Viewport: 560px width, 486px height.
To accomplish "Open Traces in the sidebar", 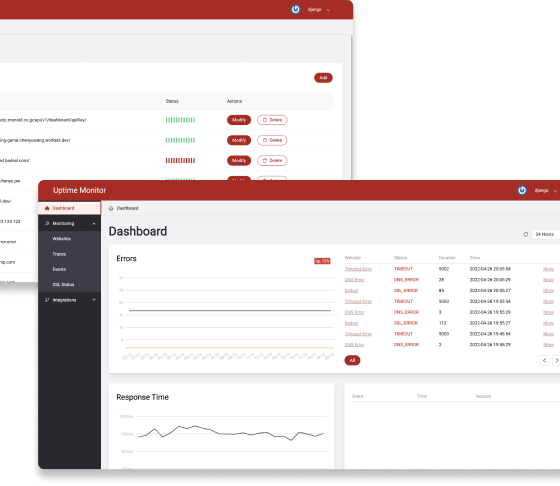I will [59, 254].
